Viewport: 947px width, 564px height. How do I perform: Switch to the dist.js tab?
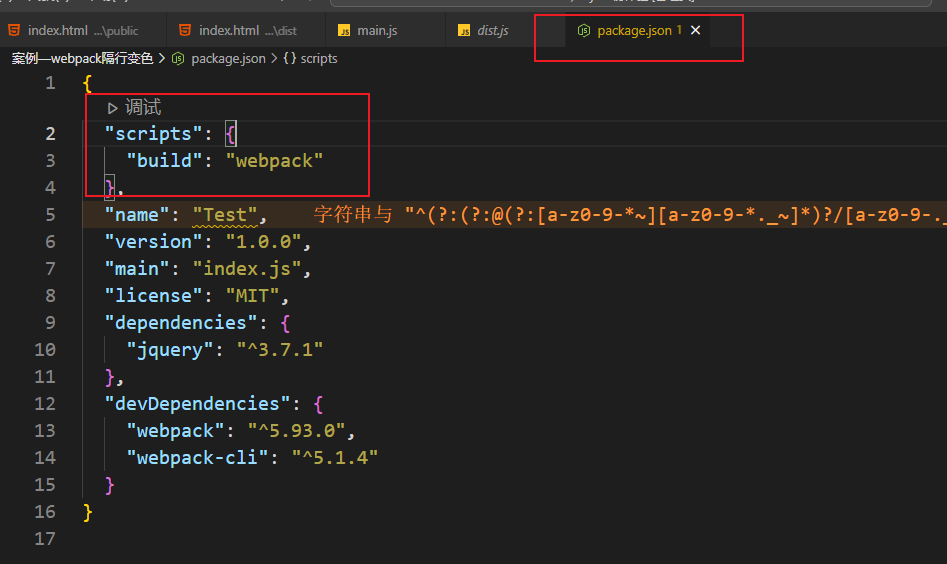[483, 30]
